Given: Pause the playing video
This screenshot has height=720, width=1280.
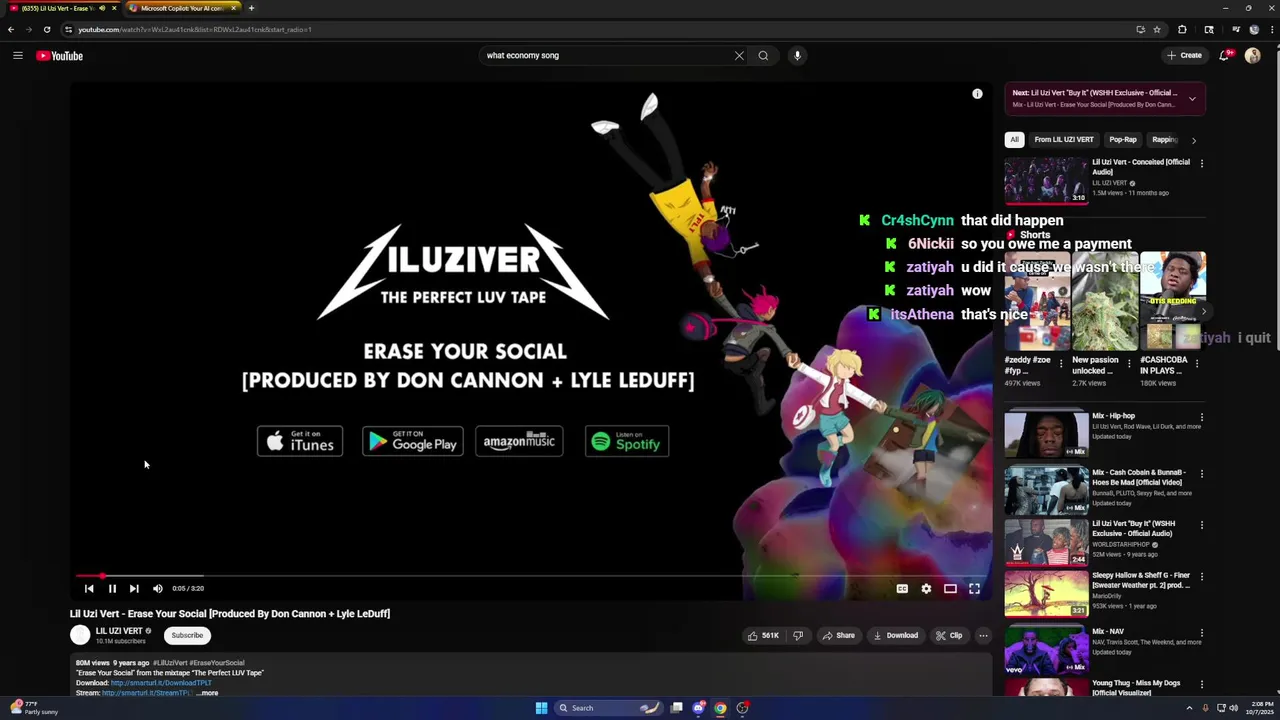Looking at the screenshot, I should [x=112, y=589].
